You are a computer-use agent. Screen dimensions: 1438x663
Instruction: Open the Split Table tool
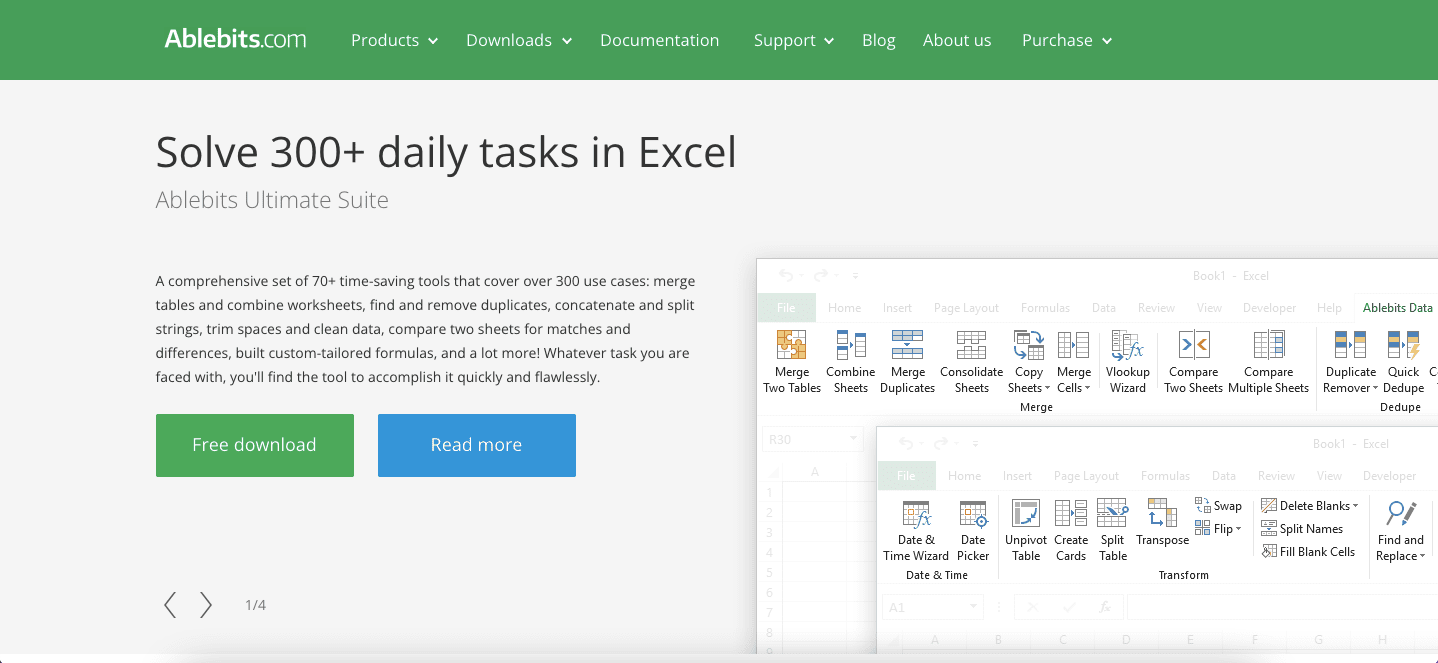(x=1113, y=531)
